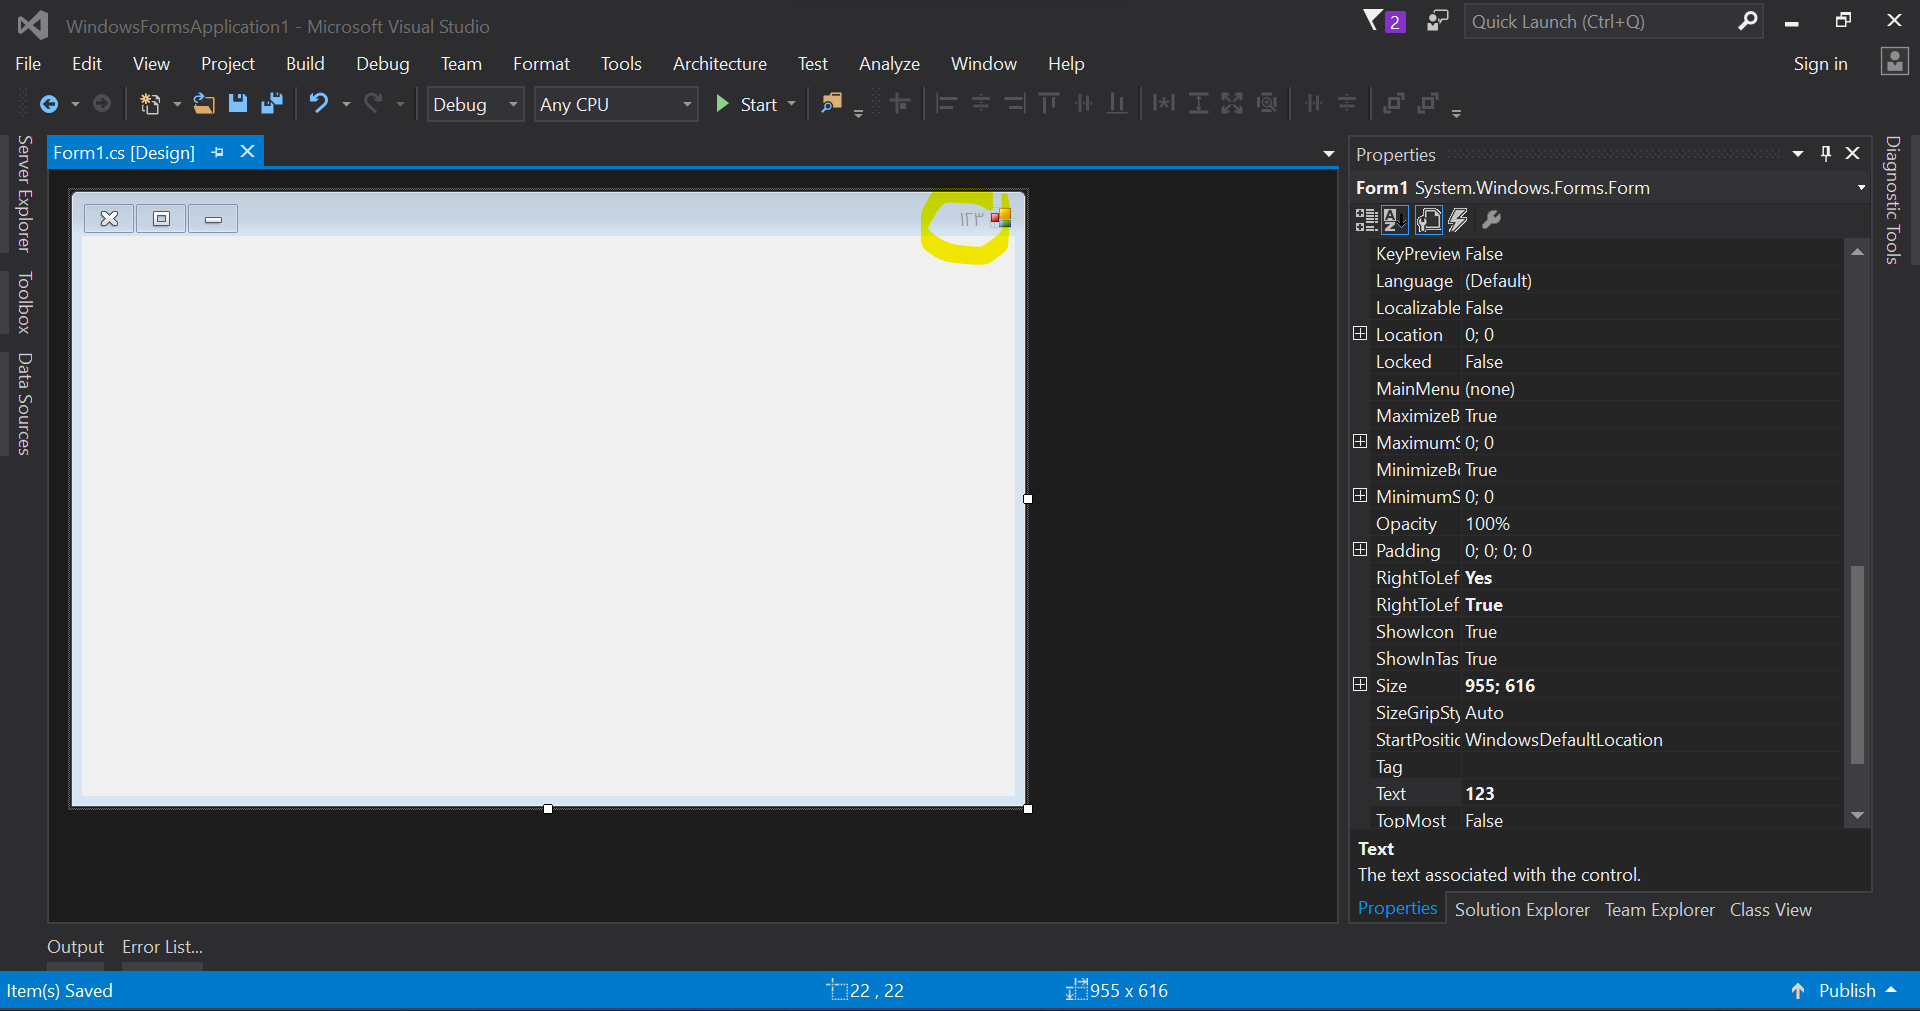1920x1011 pixels.
Task: Click the Make Same Size icon
Action: pos(1232,103)
